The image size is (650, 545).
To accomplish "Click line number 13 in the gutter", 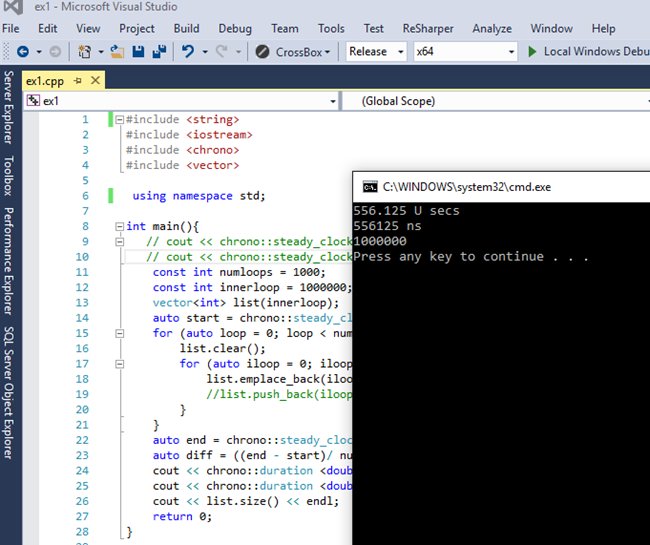I will (x=82, y=303).
